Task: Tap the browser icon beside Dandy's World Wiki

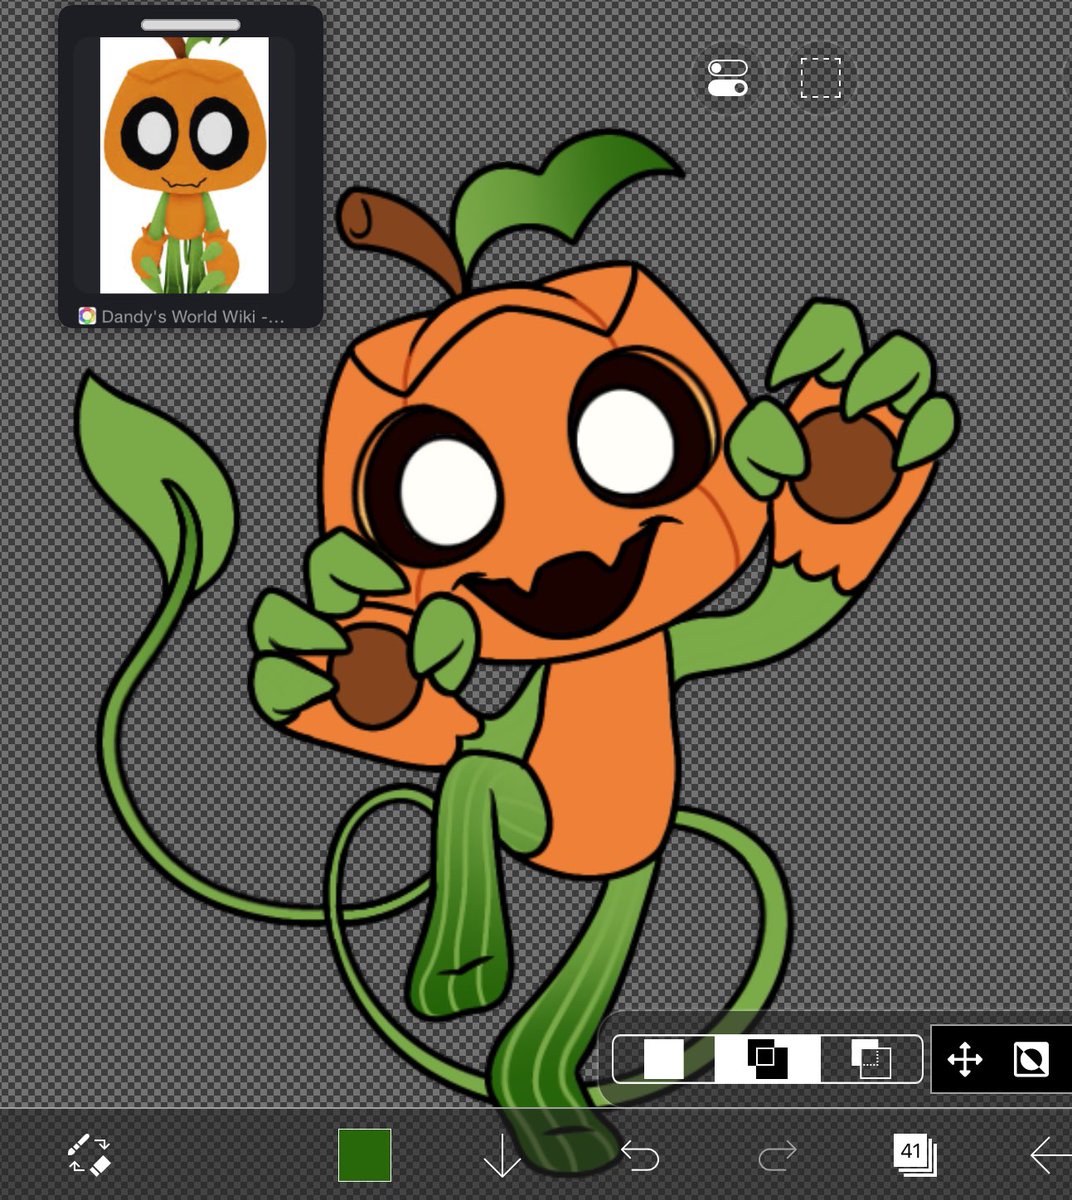Action: [87, 316]
